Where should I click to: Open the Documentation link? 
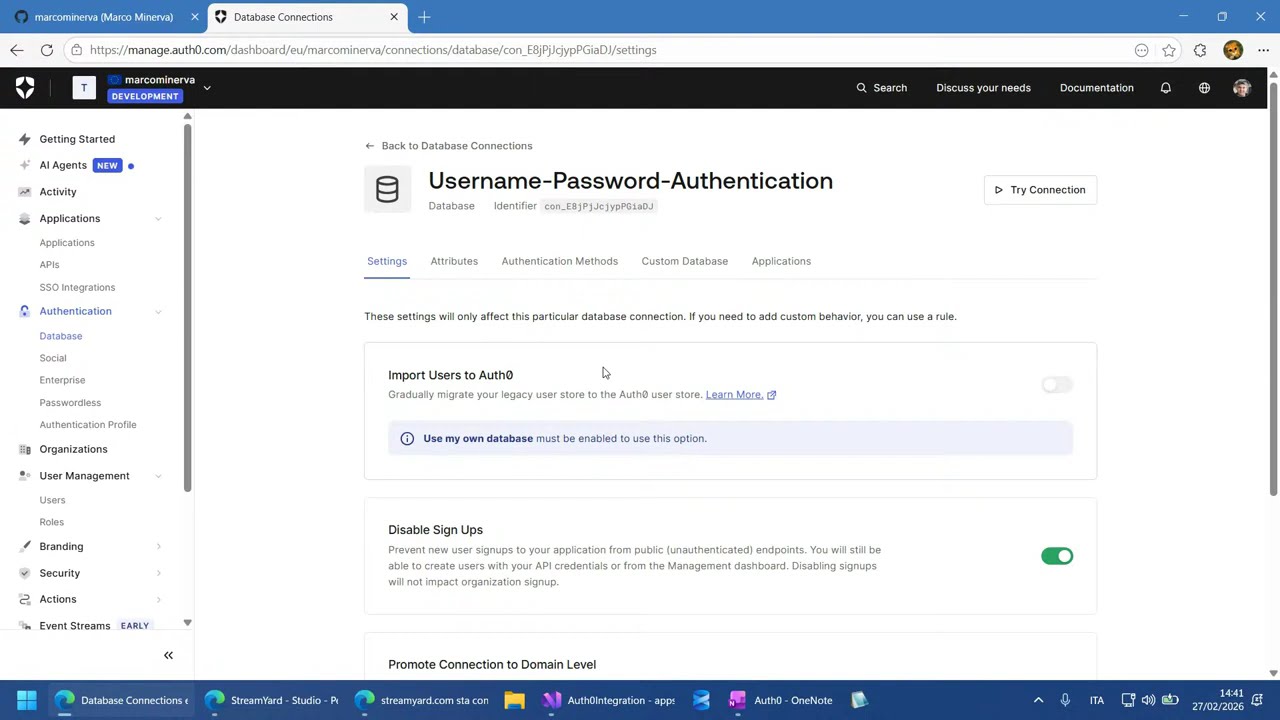(1096, 88)
